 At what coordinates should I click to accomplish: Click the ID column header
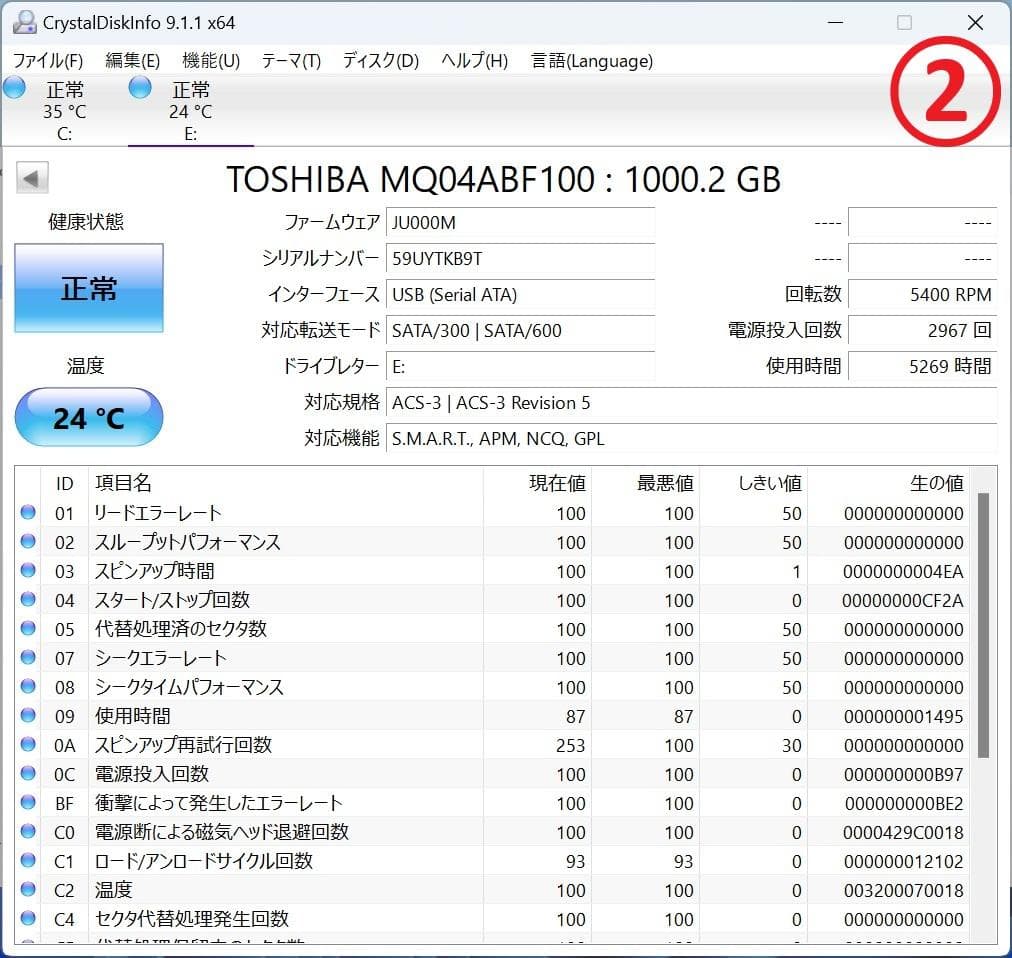click(65, 483)
